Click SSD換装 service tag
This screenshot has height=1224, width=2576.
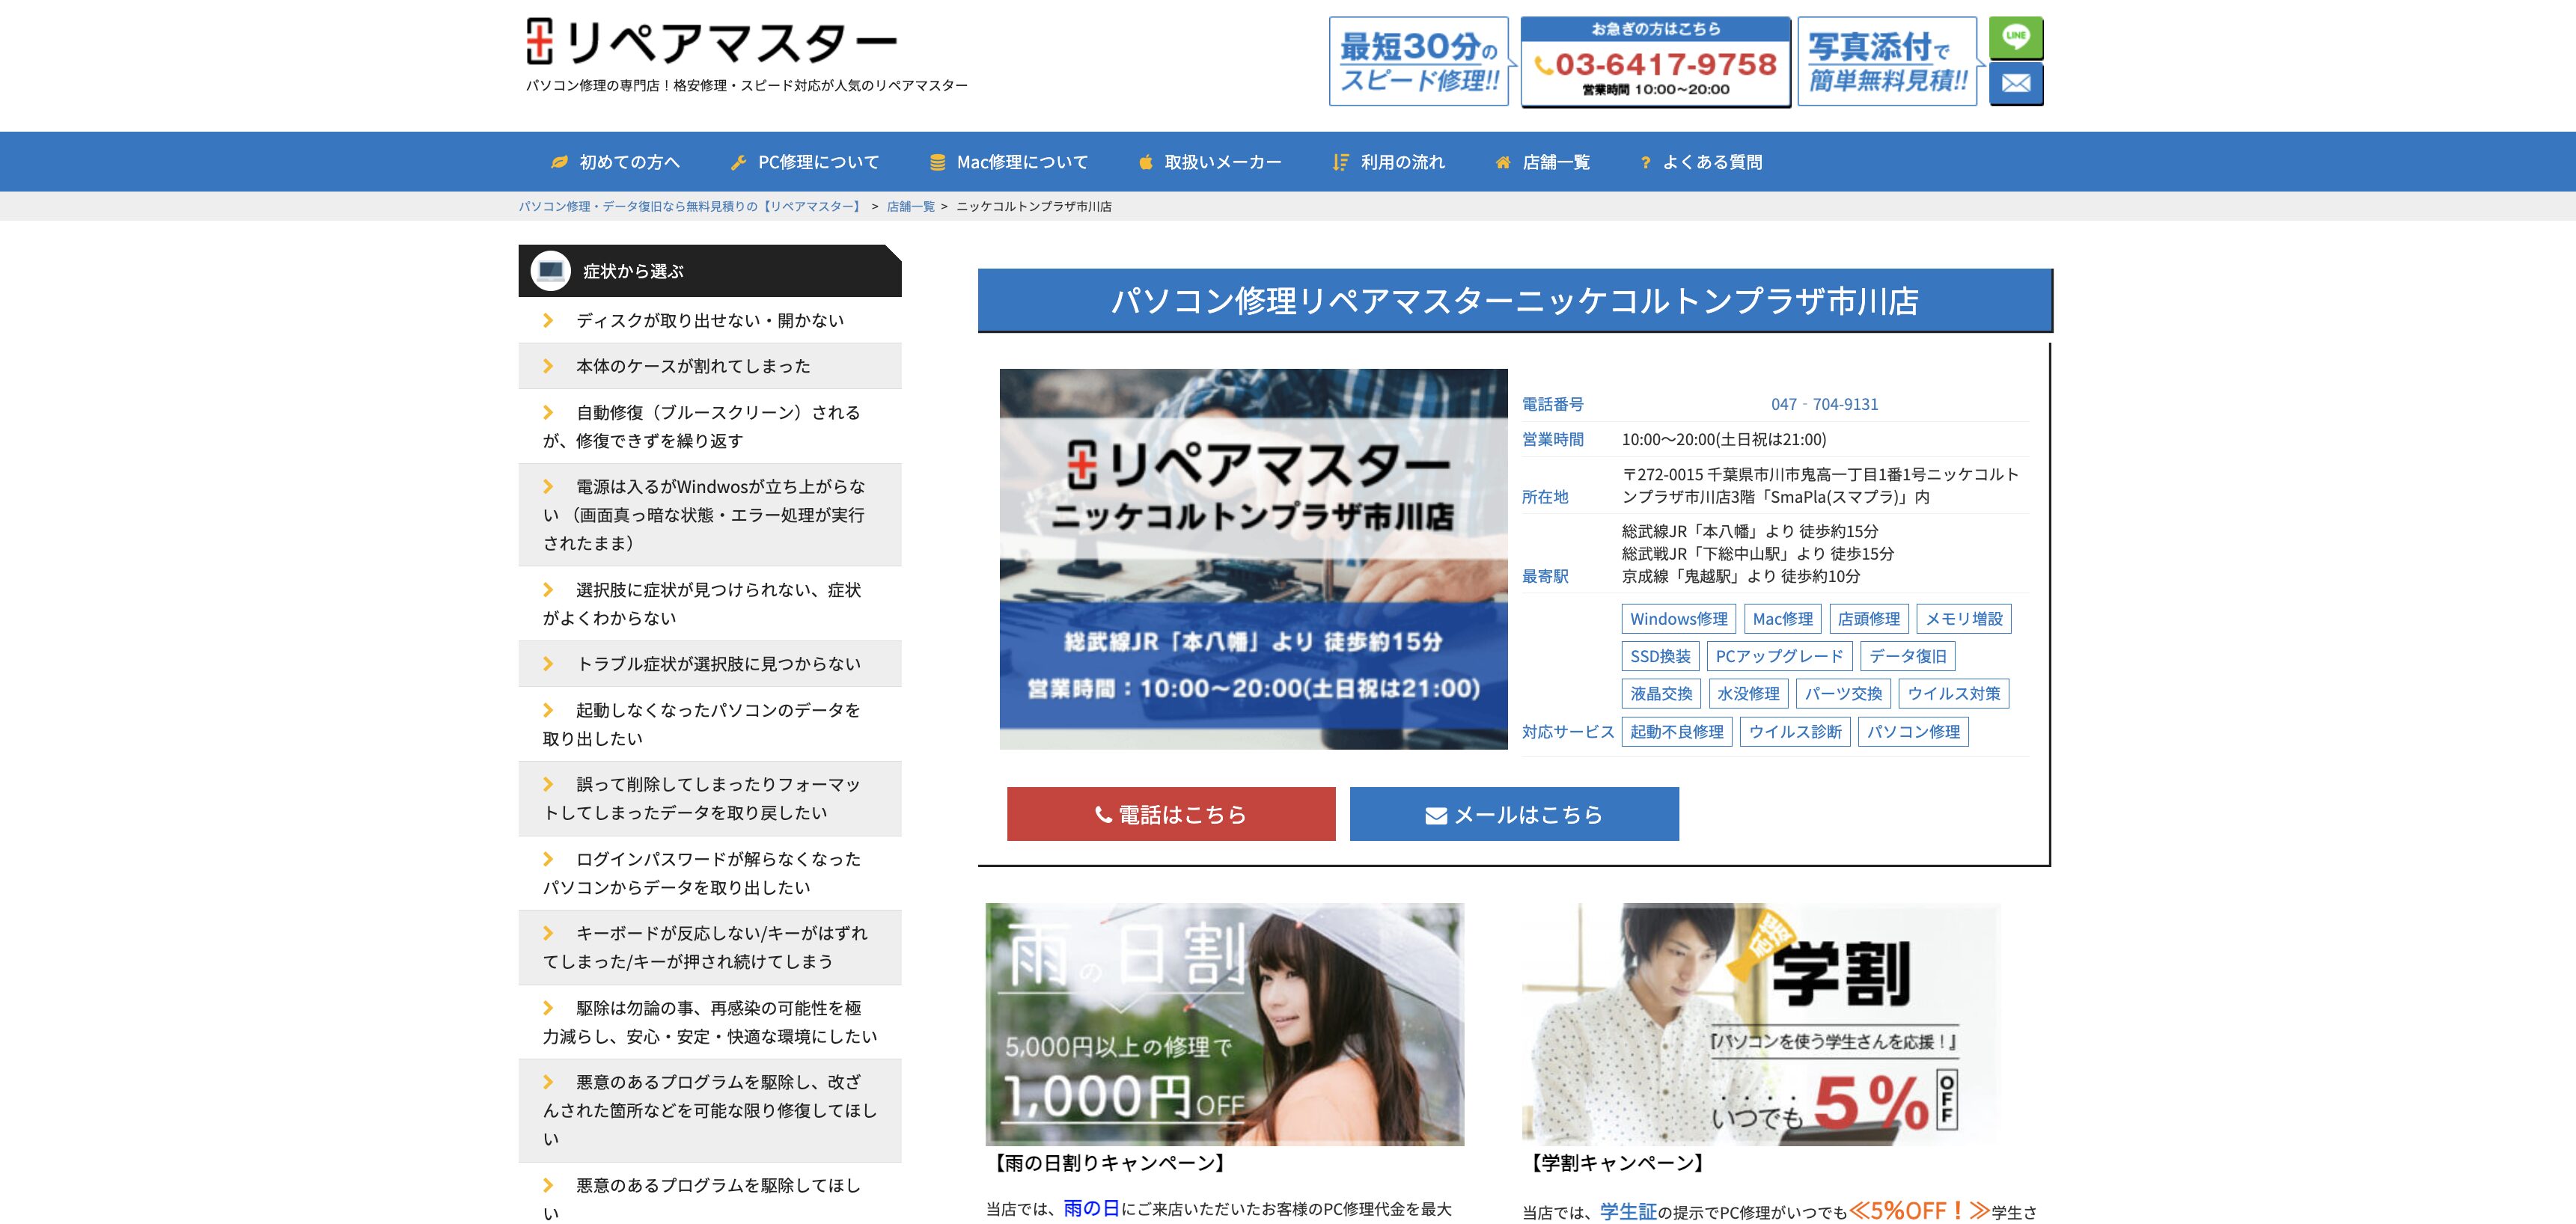pos(1660,656)
